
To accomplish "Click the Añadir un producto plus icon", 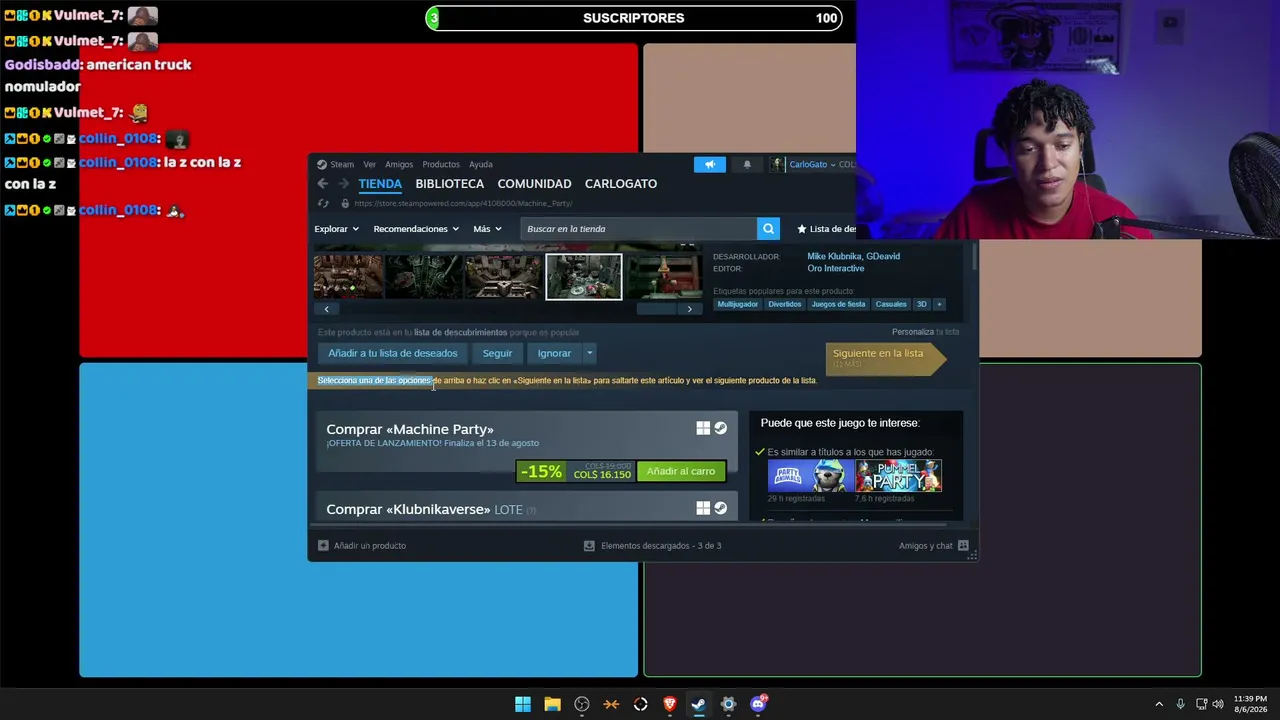I will coord(323,546).
